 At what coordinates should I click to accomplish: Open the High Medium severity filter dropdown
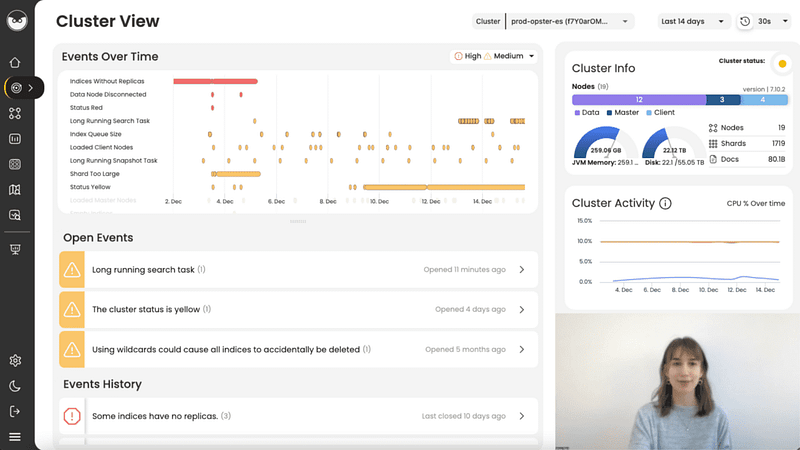click(494, 56)
